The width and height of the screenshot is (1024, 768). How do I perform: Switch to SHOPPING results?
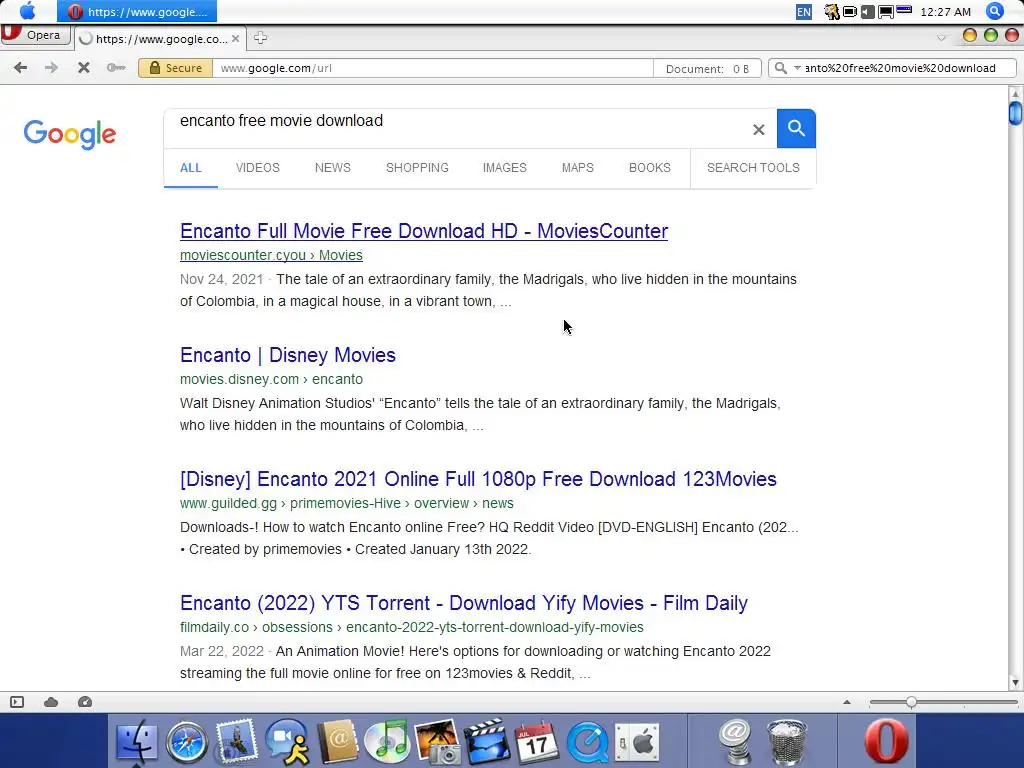tap(417, 168)
